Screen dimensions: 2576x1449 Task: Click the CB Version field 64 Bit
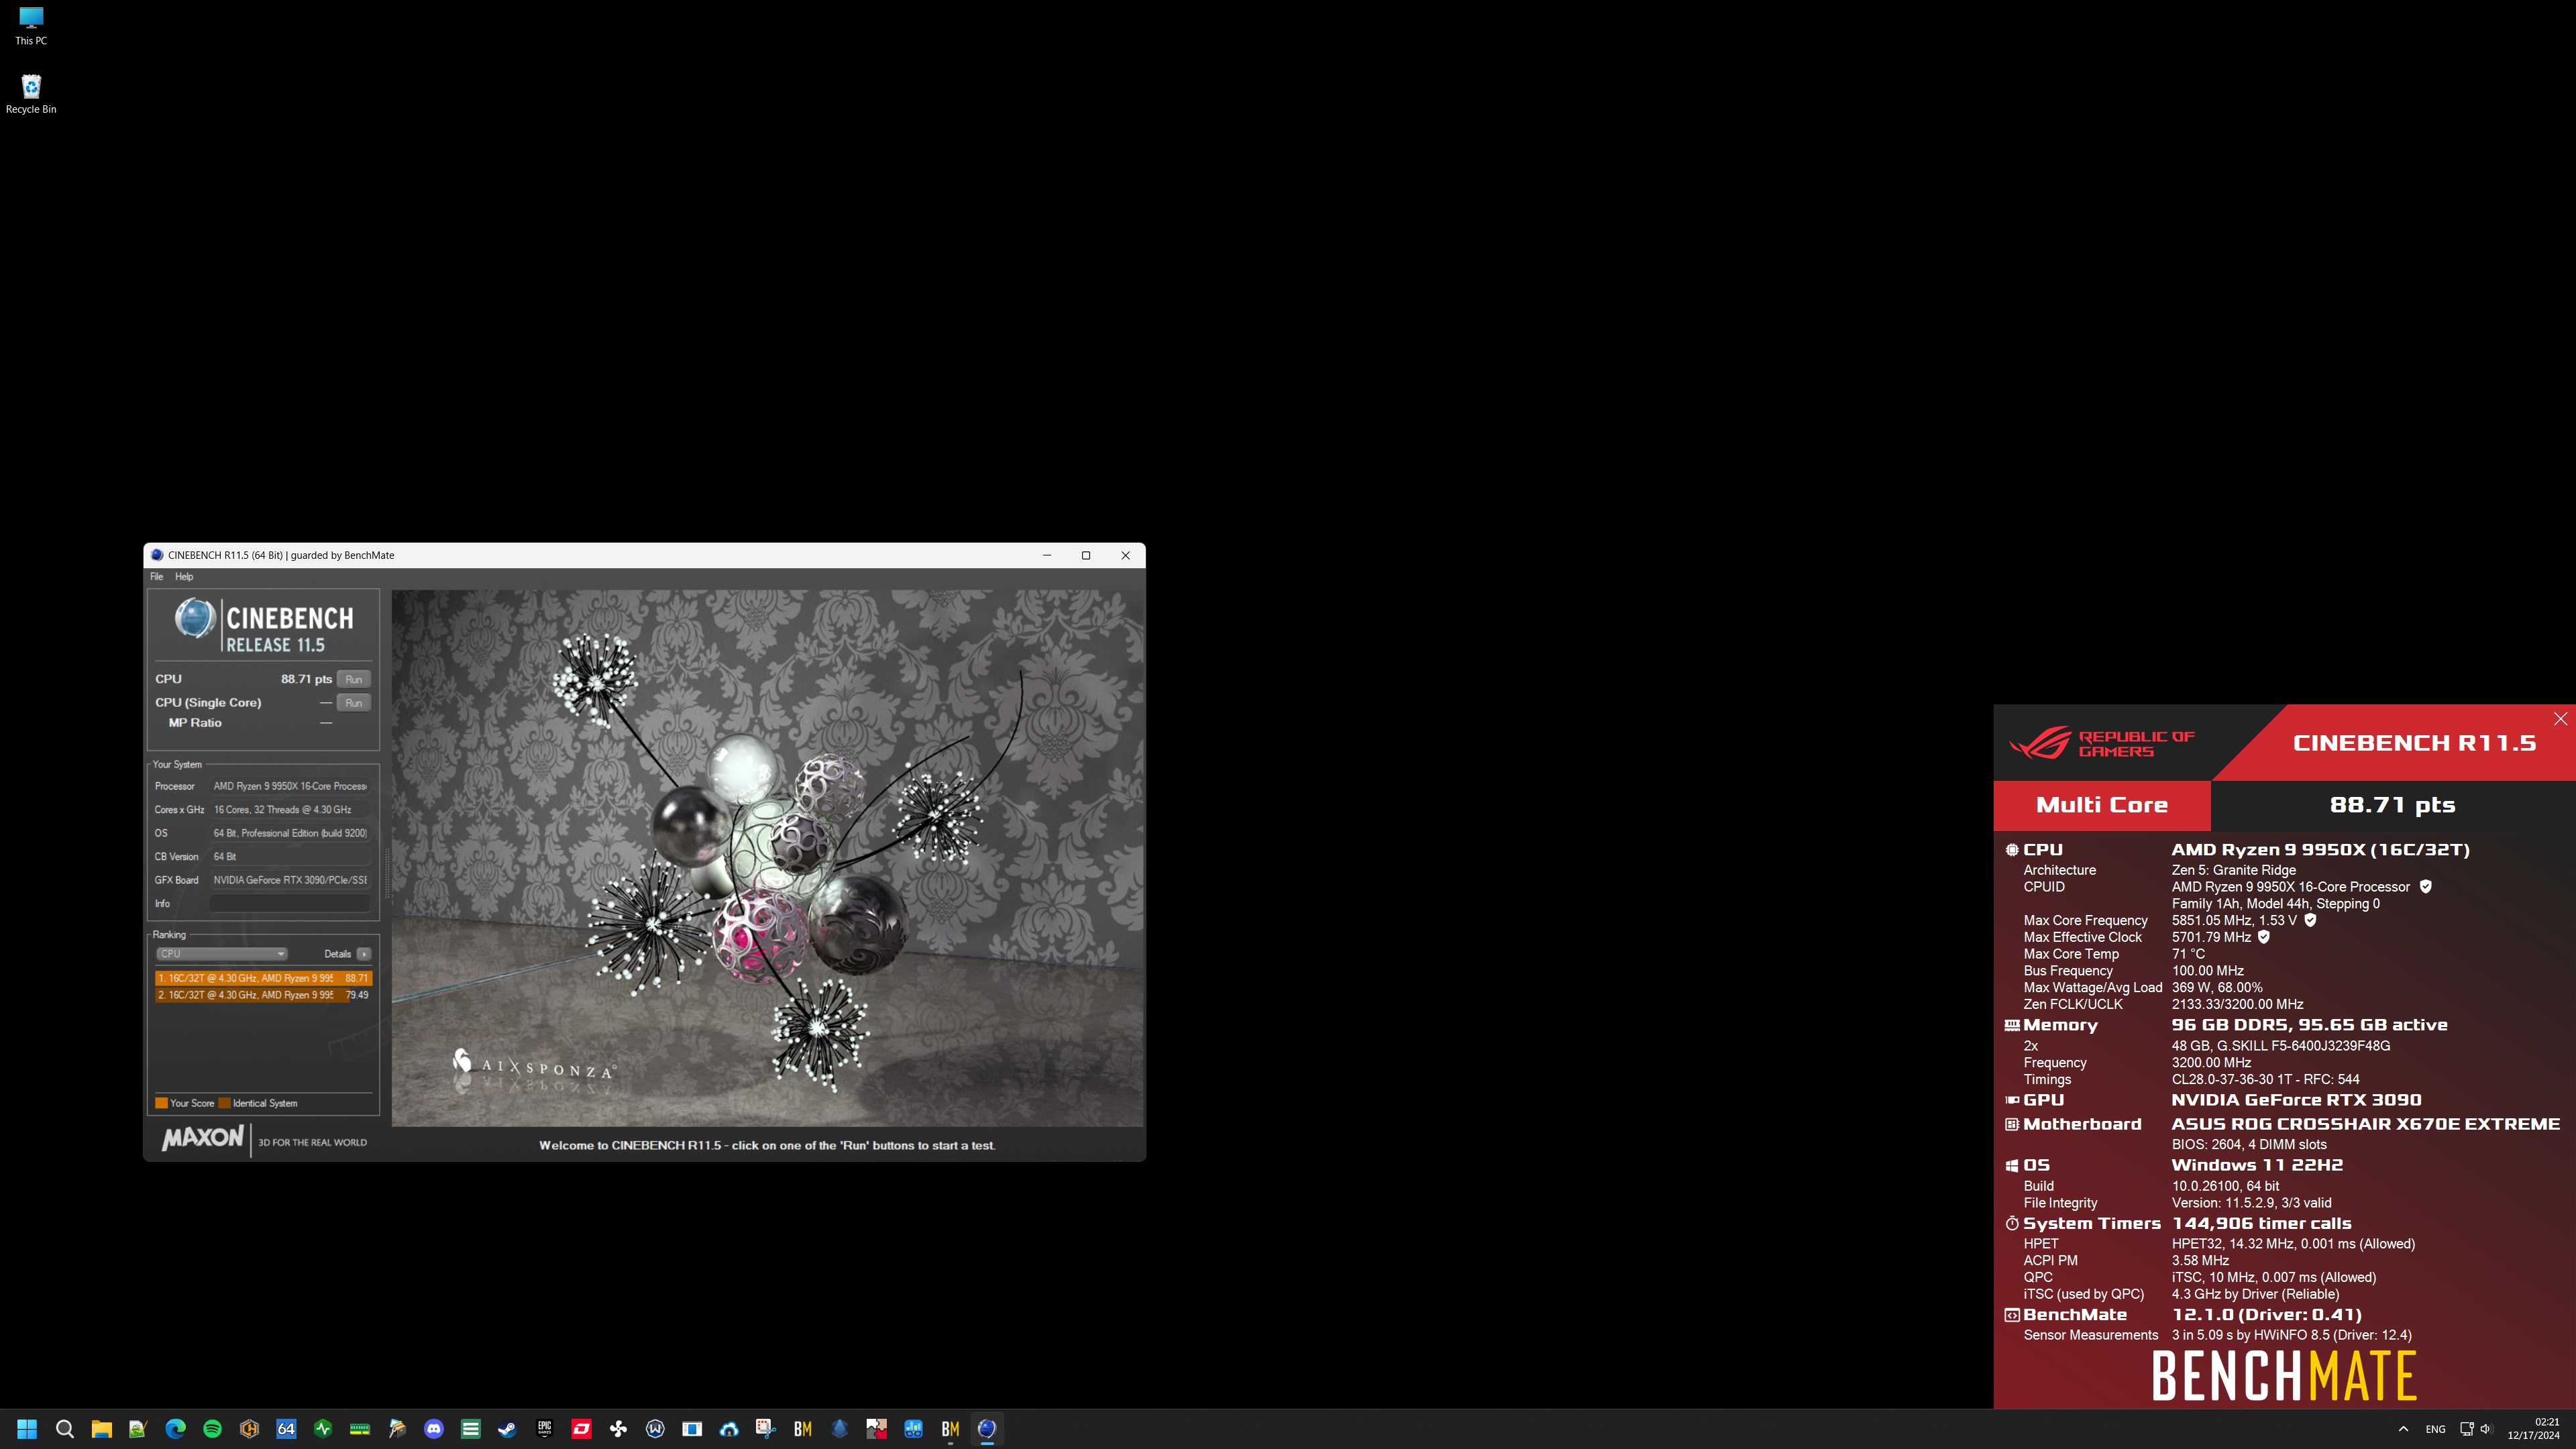[x=290, y=857]
